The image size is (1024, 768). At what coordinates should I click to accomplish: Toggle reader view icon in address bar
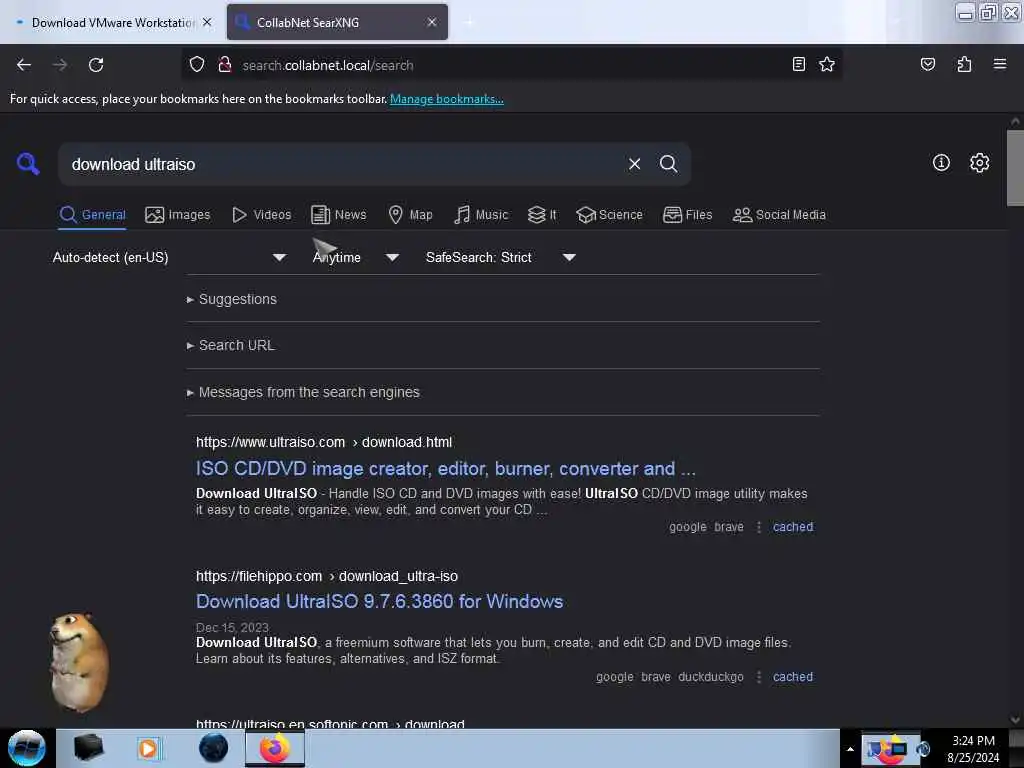(x=798, y=64)
